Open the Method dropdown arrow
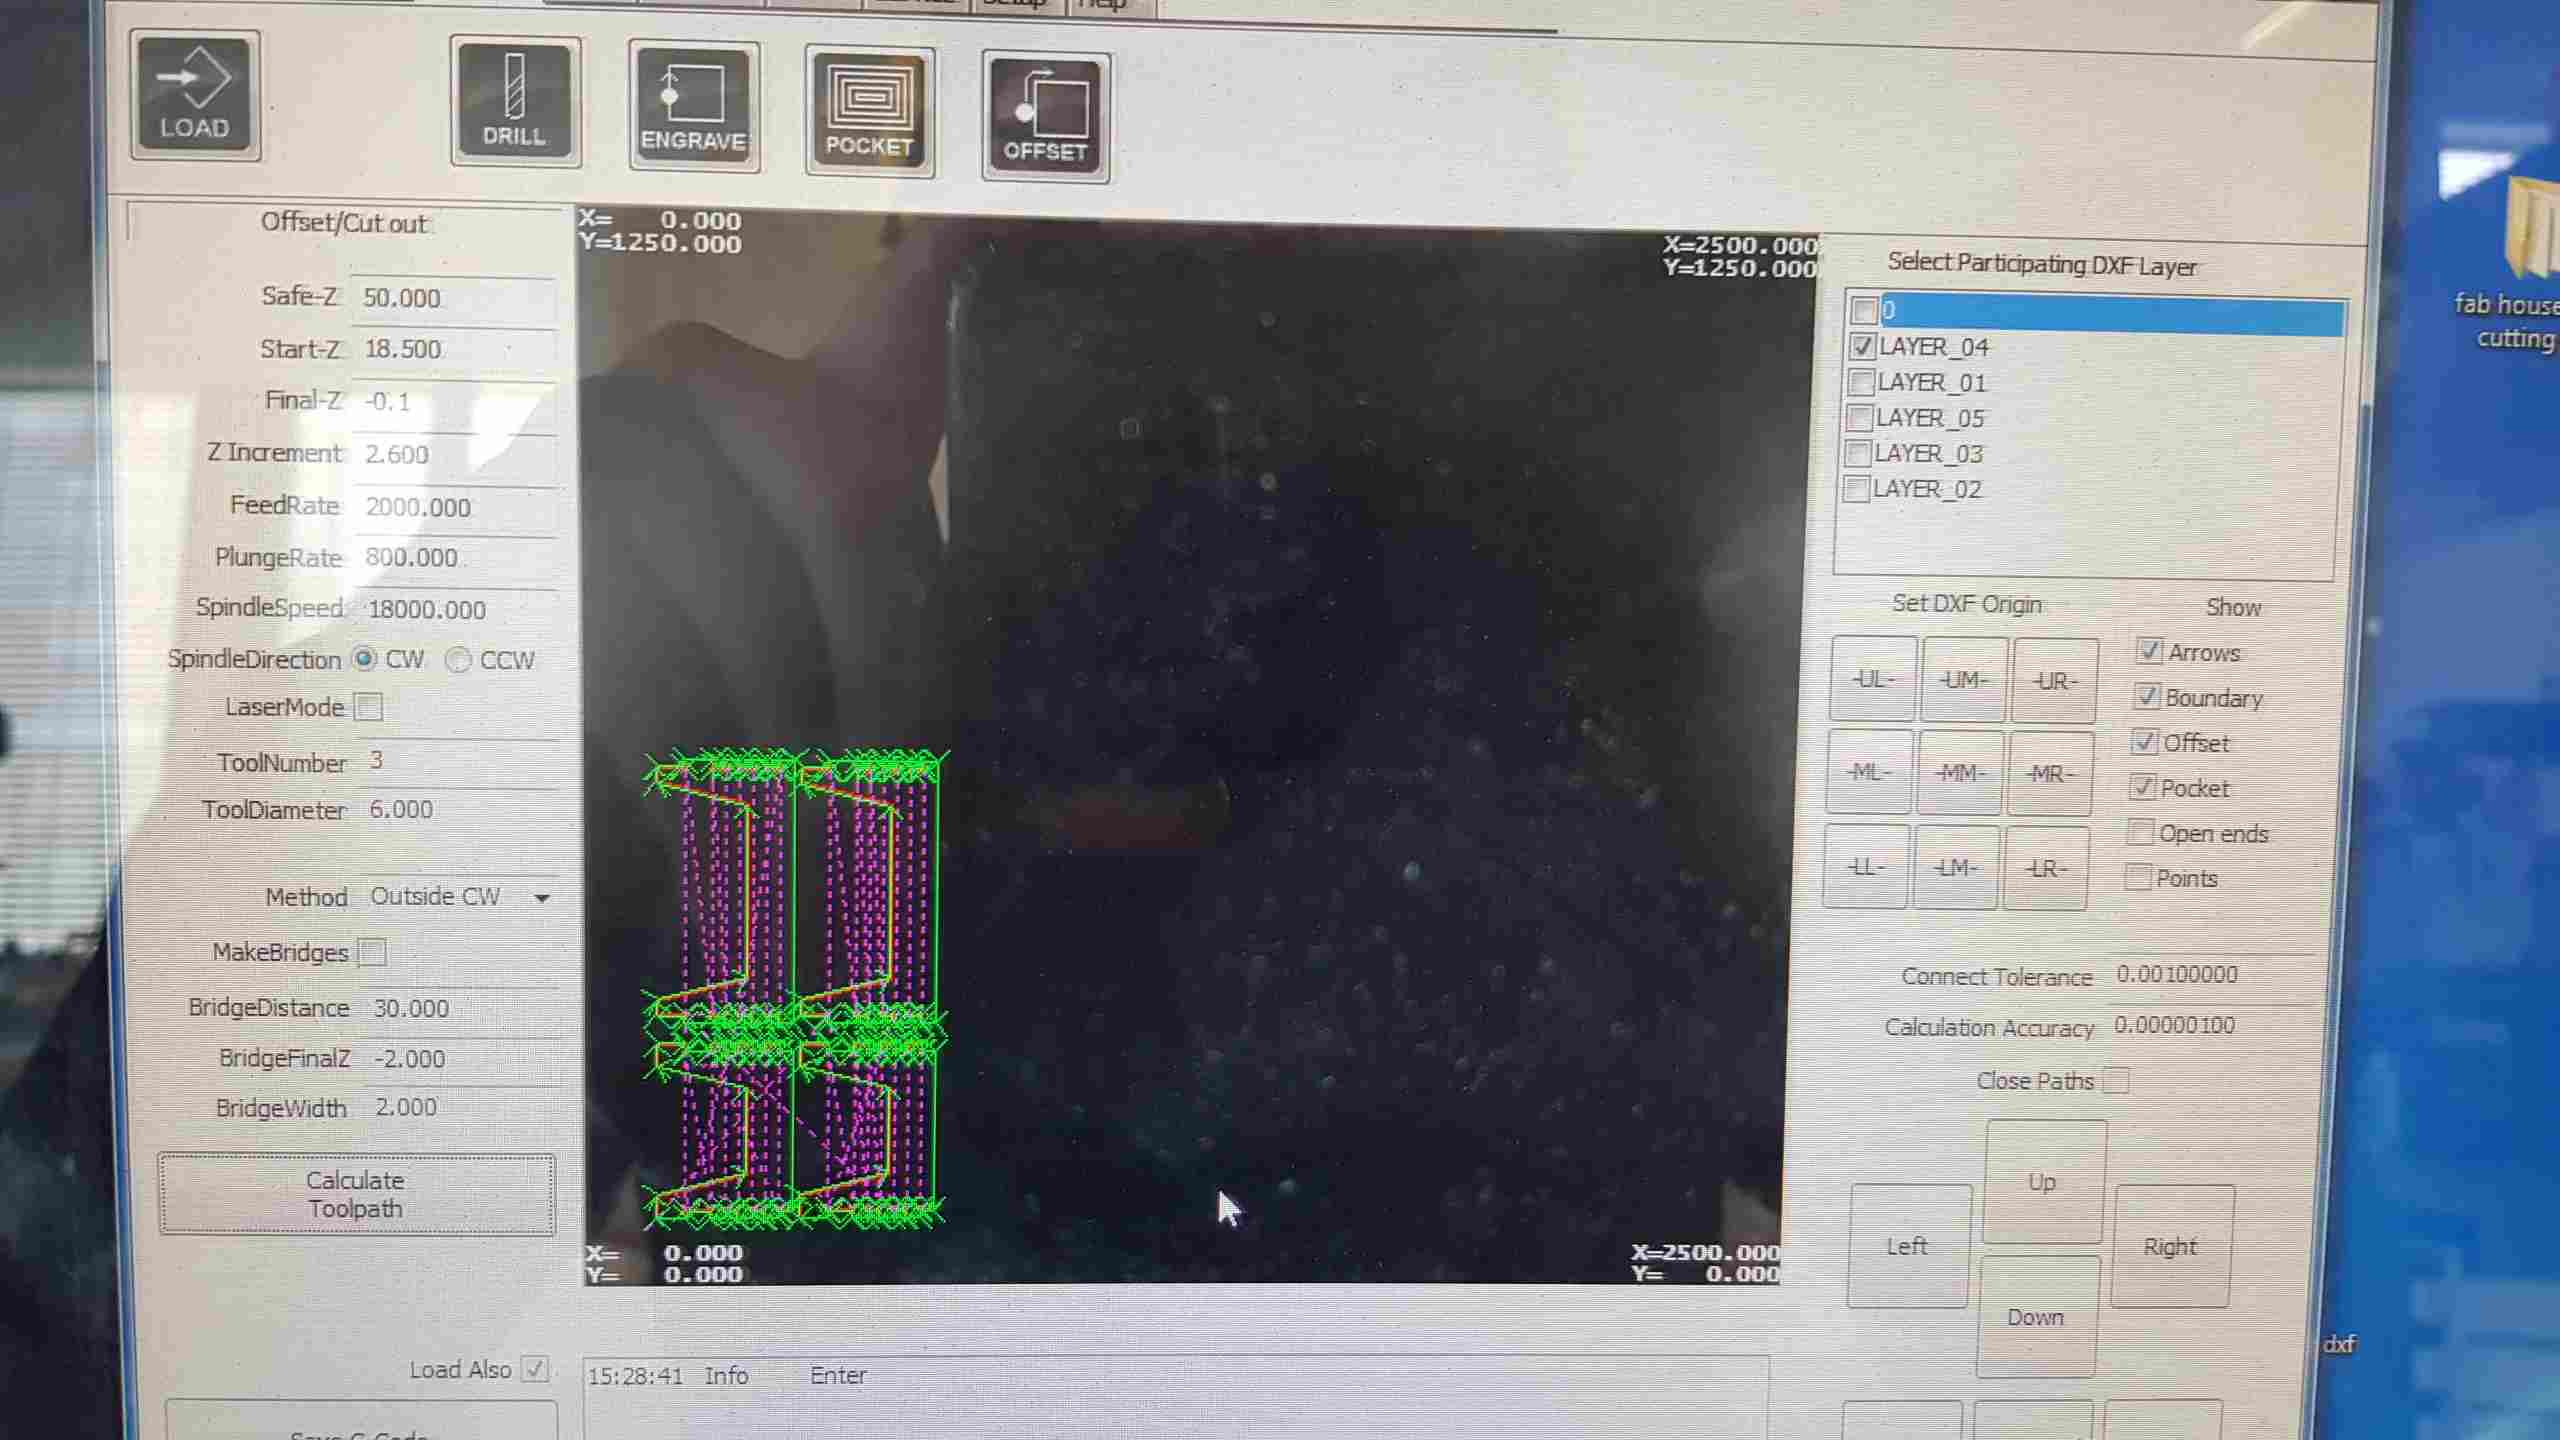Viewport: 2560px width, 1440px height. click(541, 898)
